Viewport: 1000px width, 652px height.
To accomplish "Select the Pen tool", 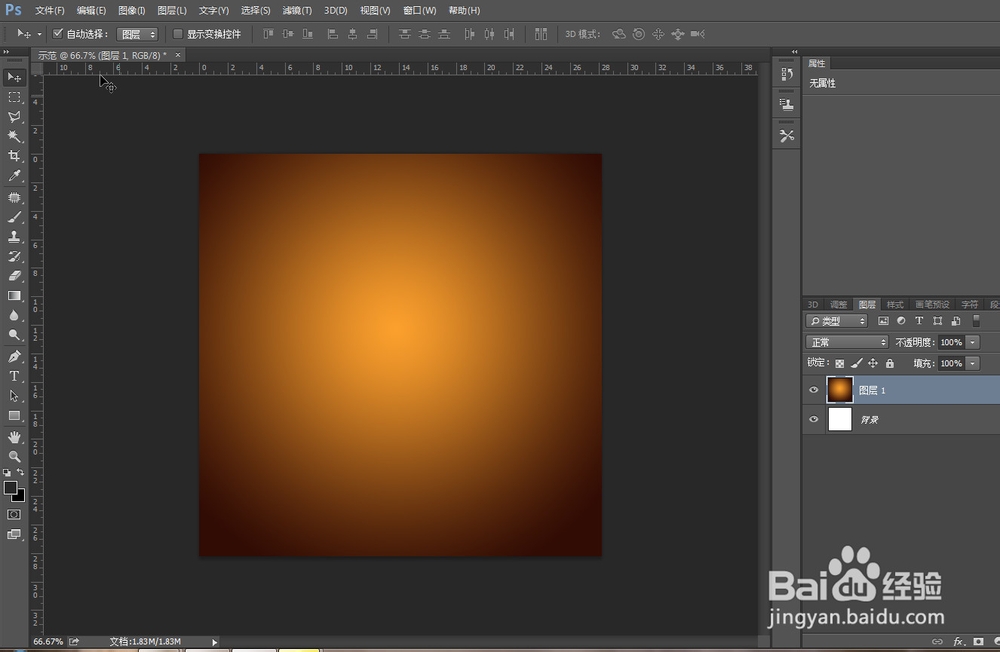I will [14, 357].
